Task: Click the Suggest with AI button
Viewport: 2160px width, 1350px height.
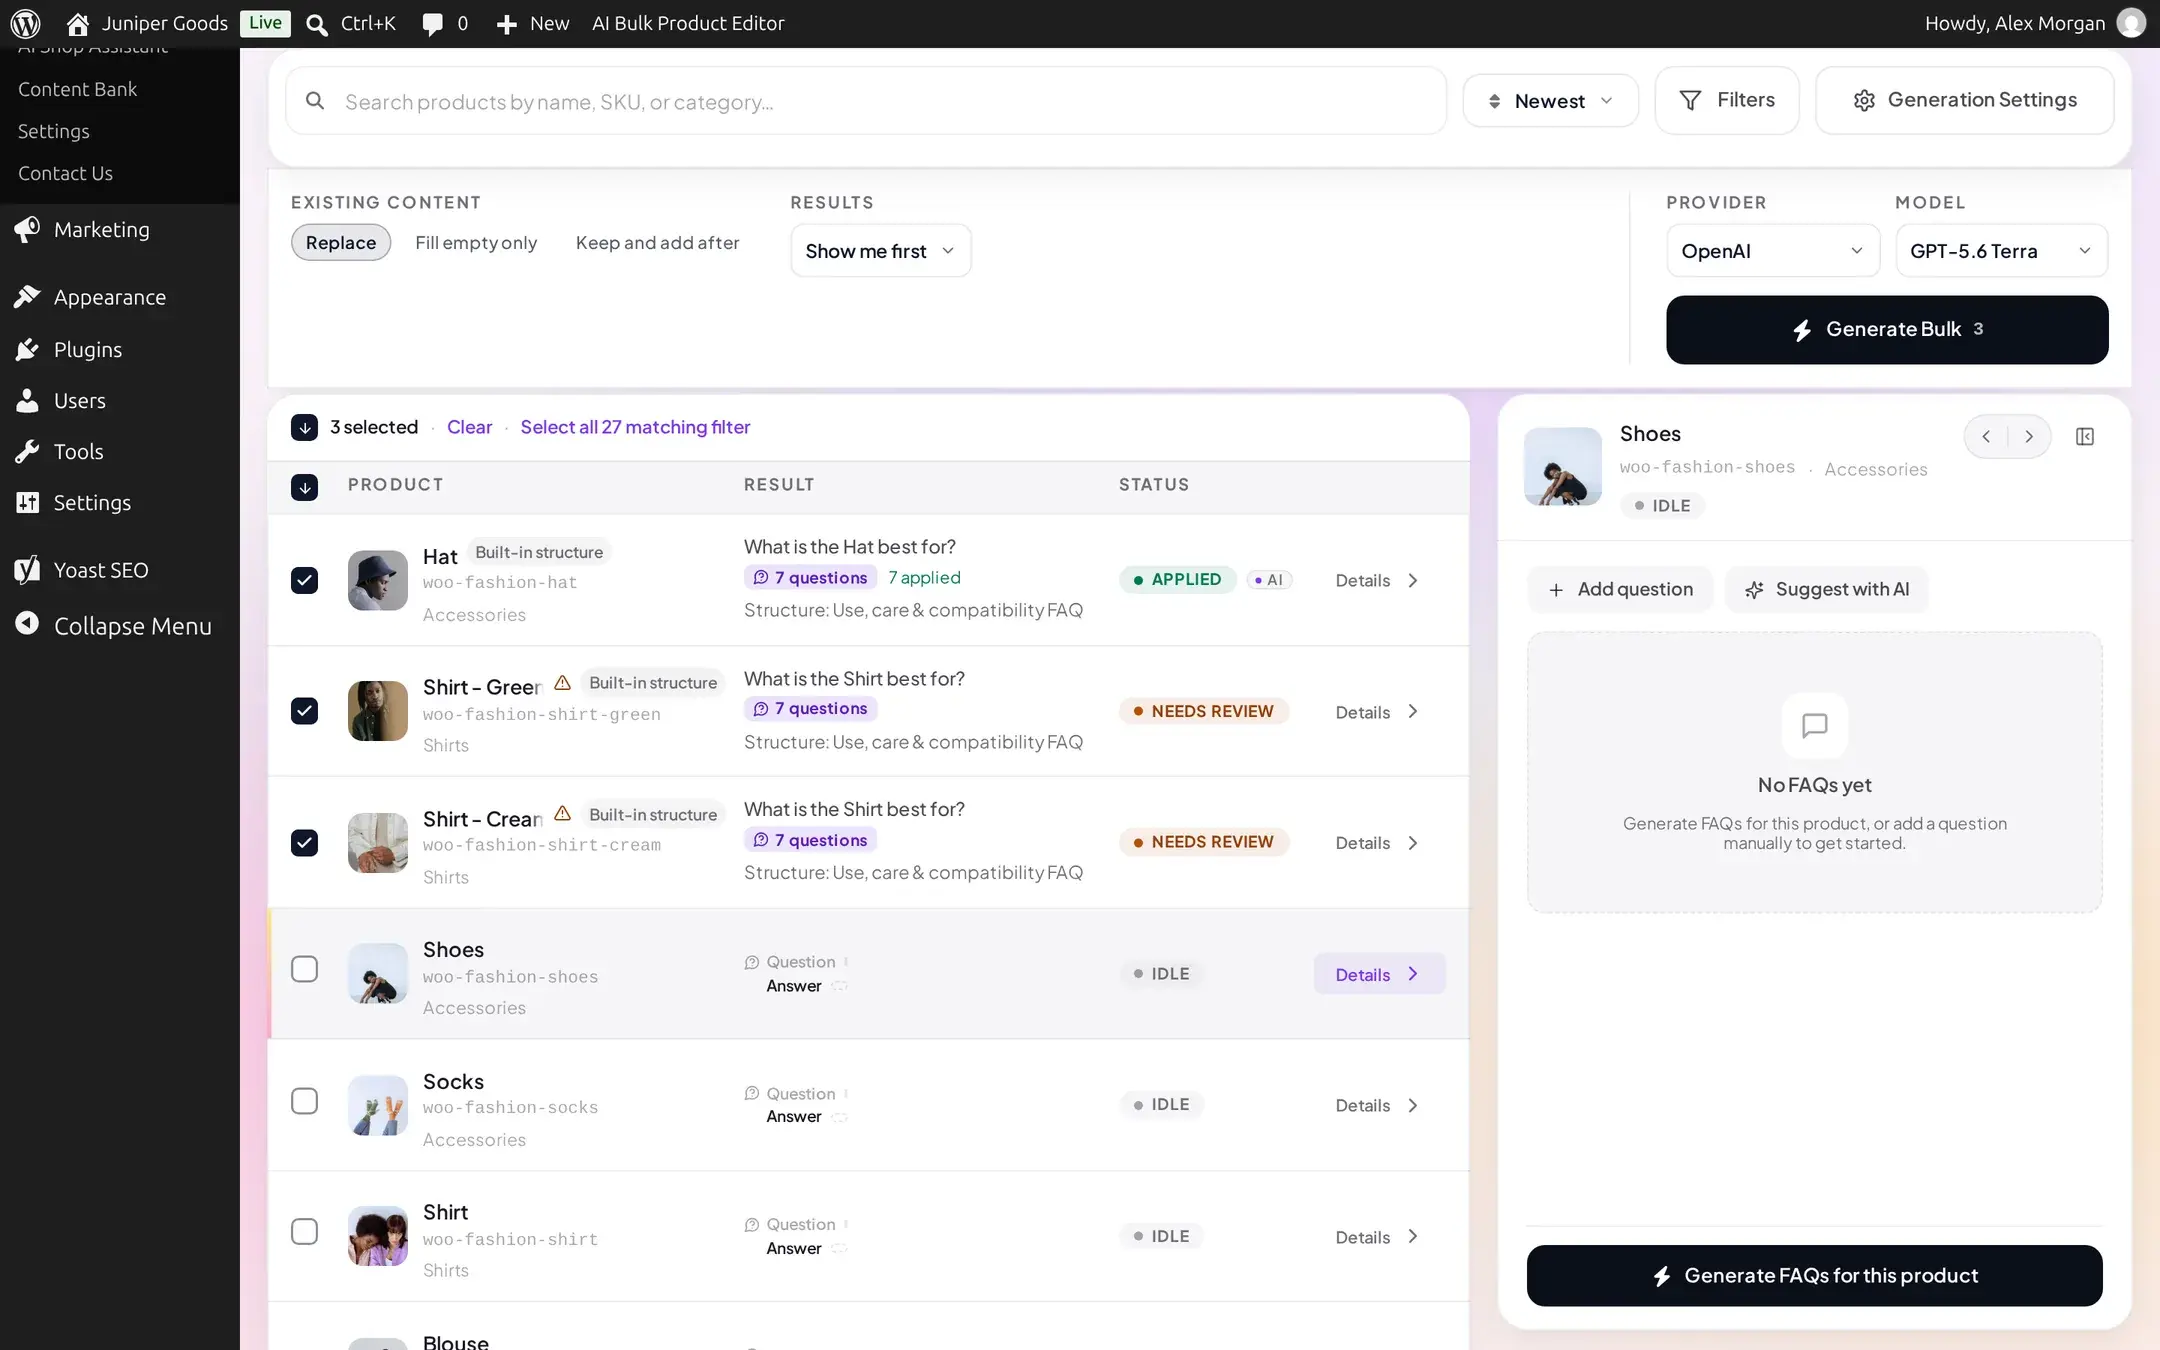Action: [1827, 589]
